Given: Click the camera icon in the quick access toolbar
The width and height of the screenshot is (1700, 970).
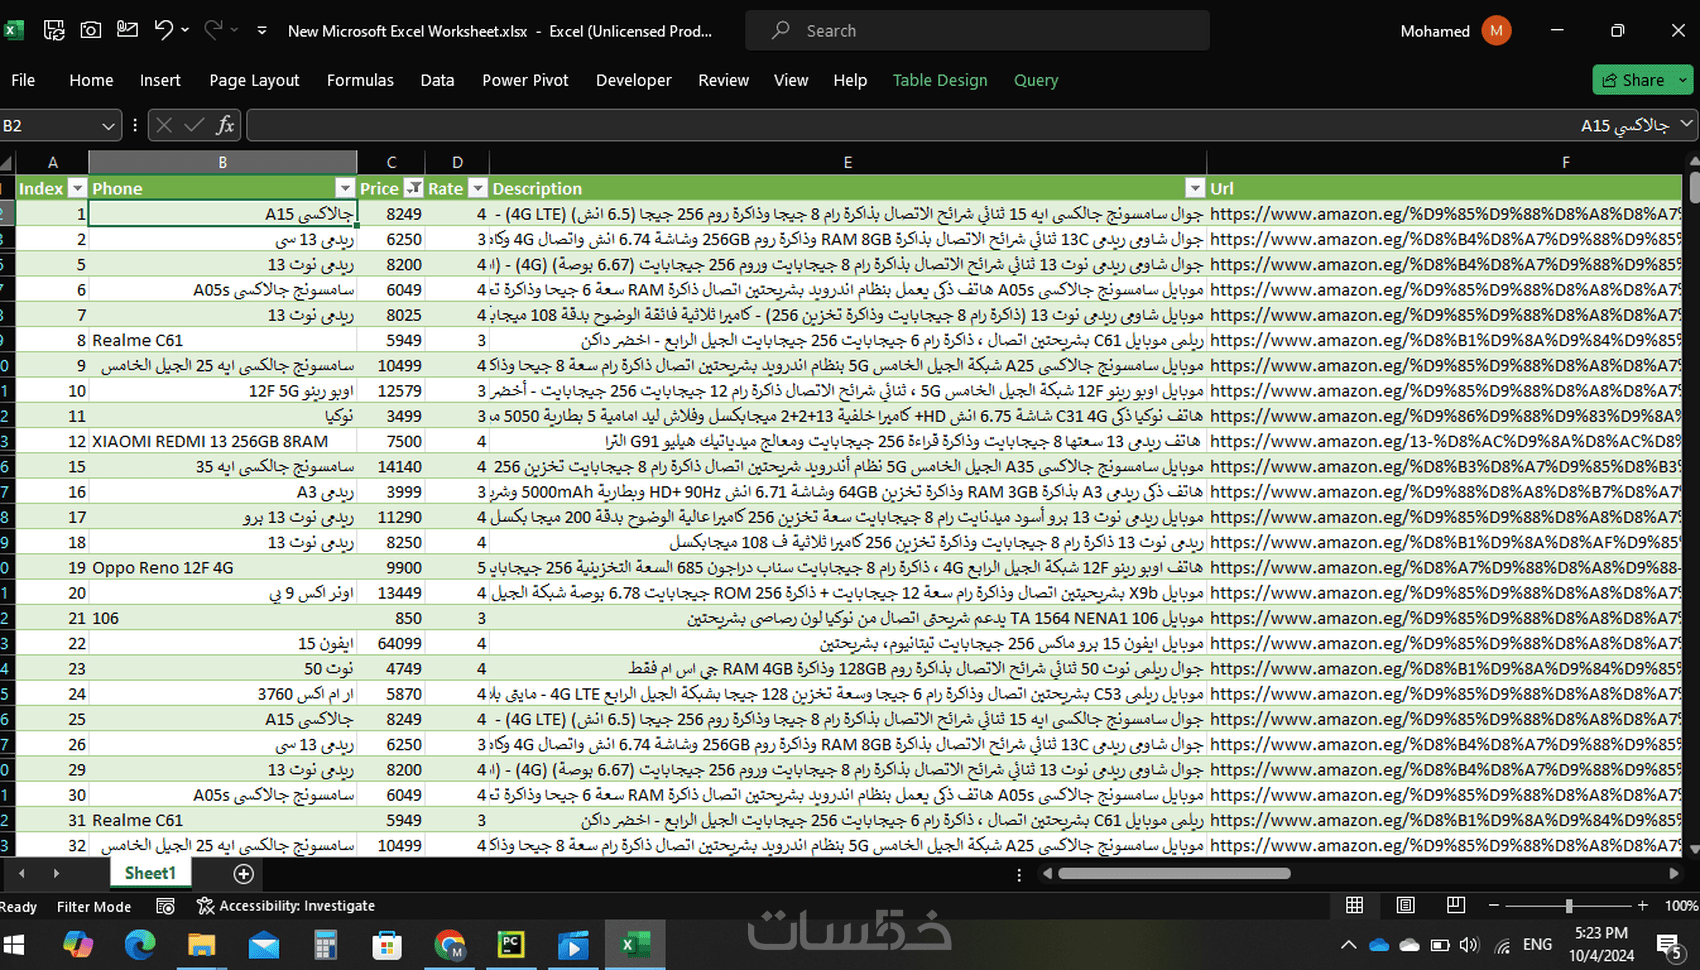Looking at the screenshot, I should 90,30.
